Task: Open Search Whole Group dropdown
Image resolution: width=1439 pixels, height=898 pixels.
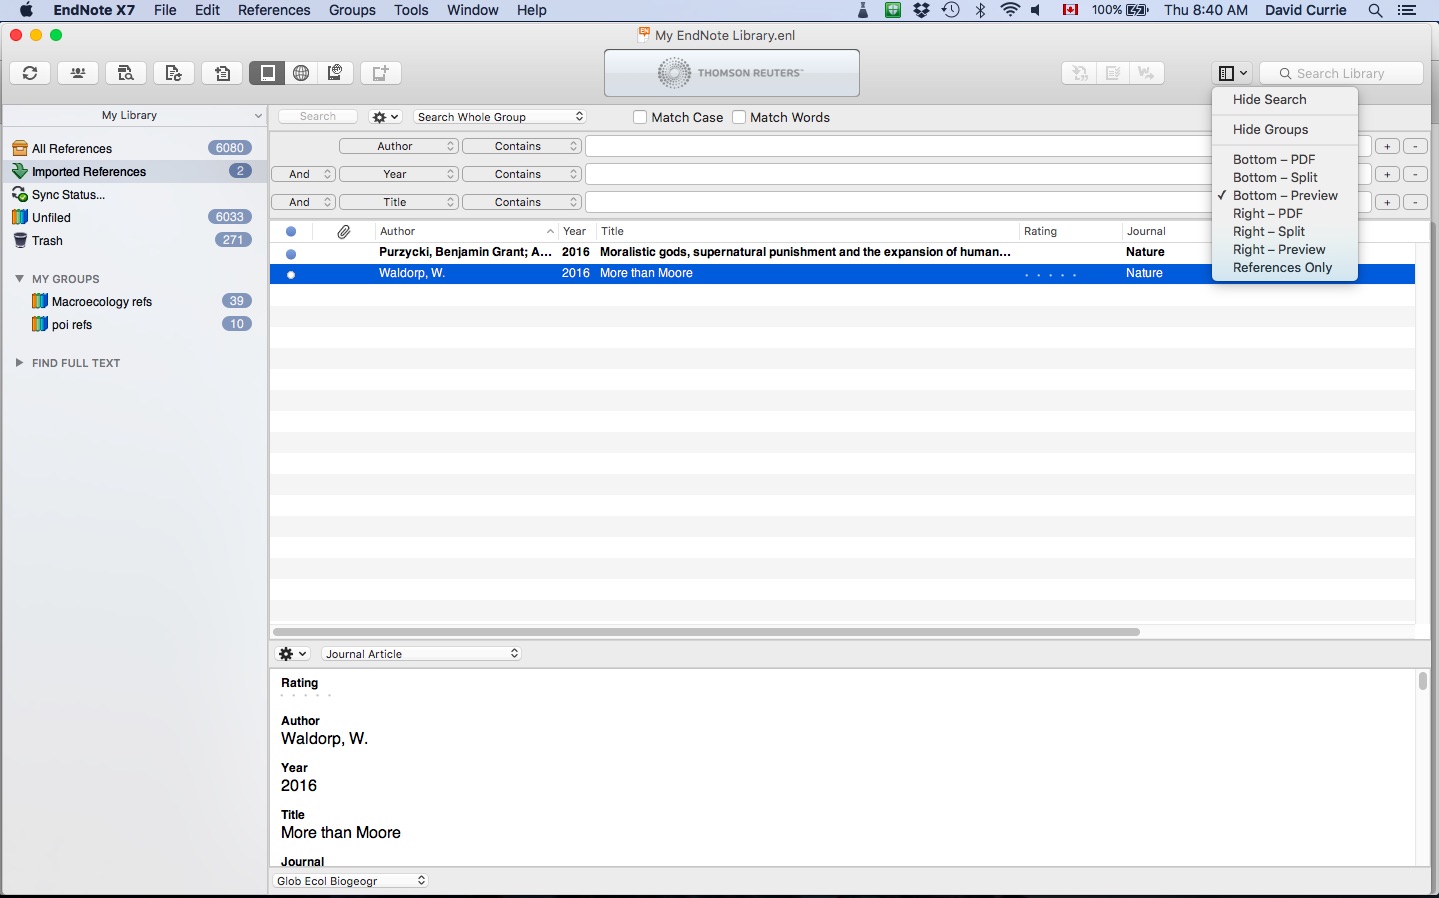Action: tap(500, 117)
